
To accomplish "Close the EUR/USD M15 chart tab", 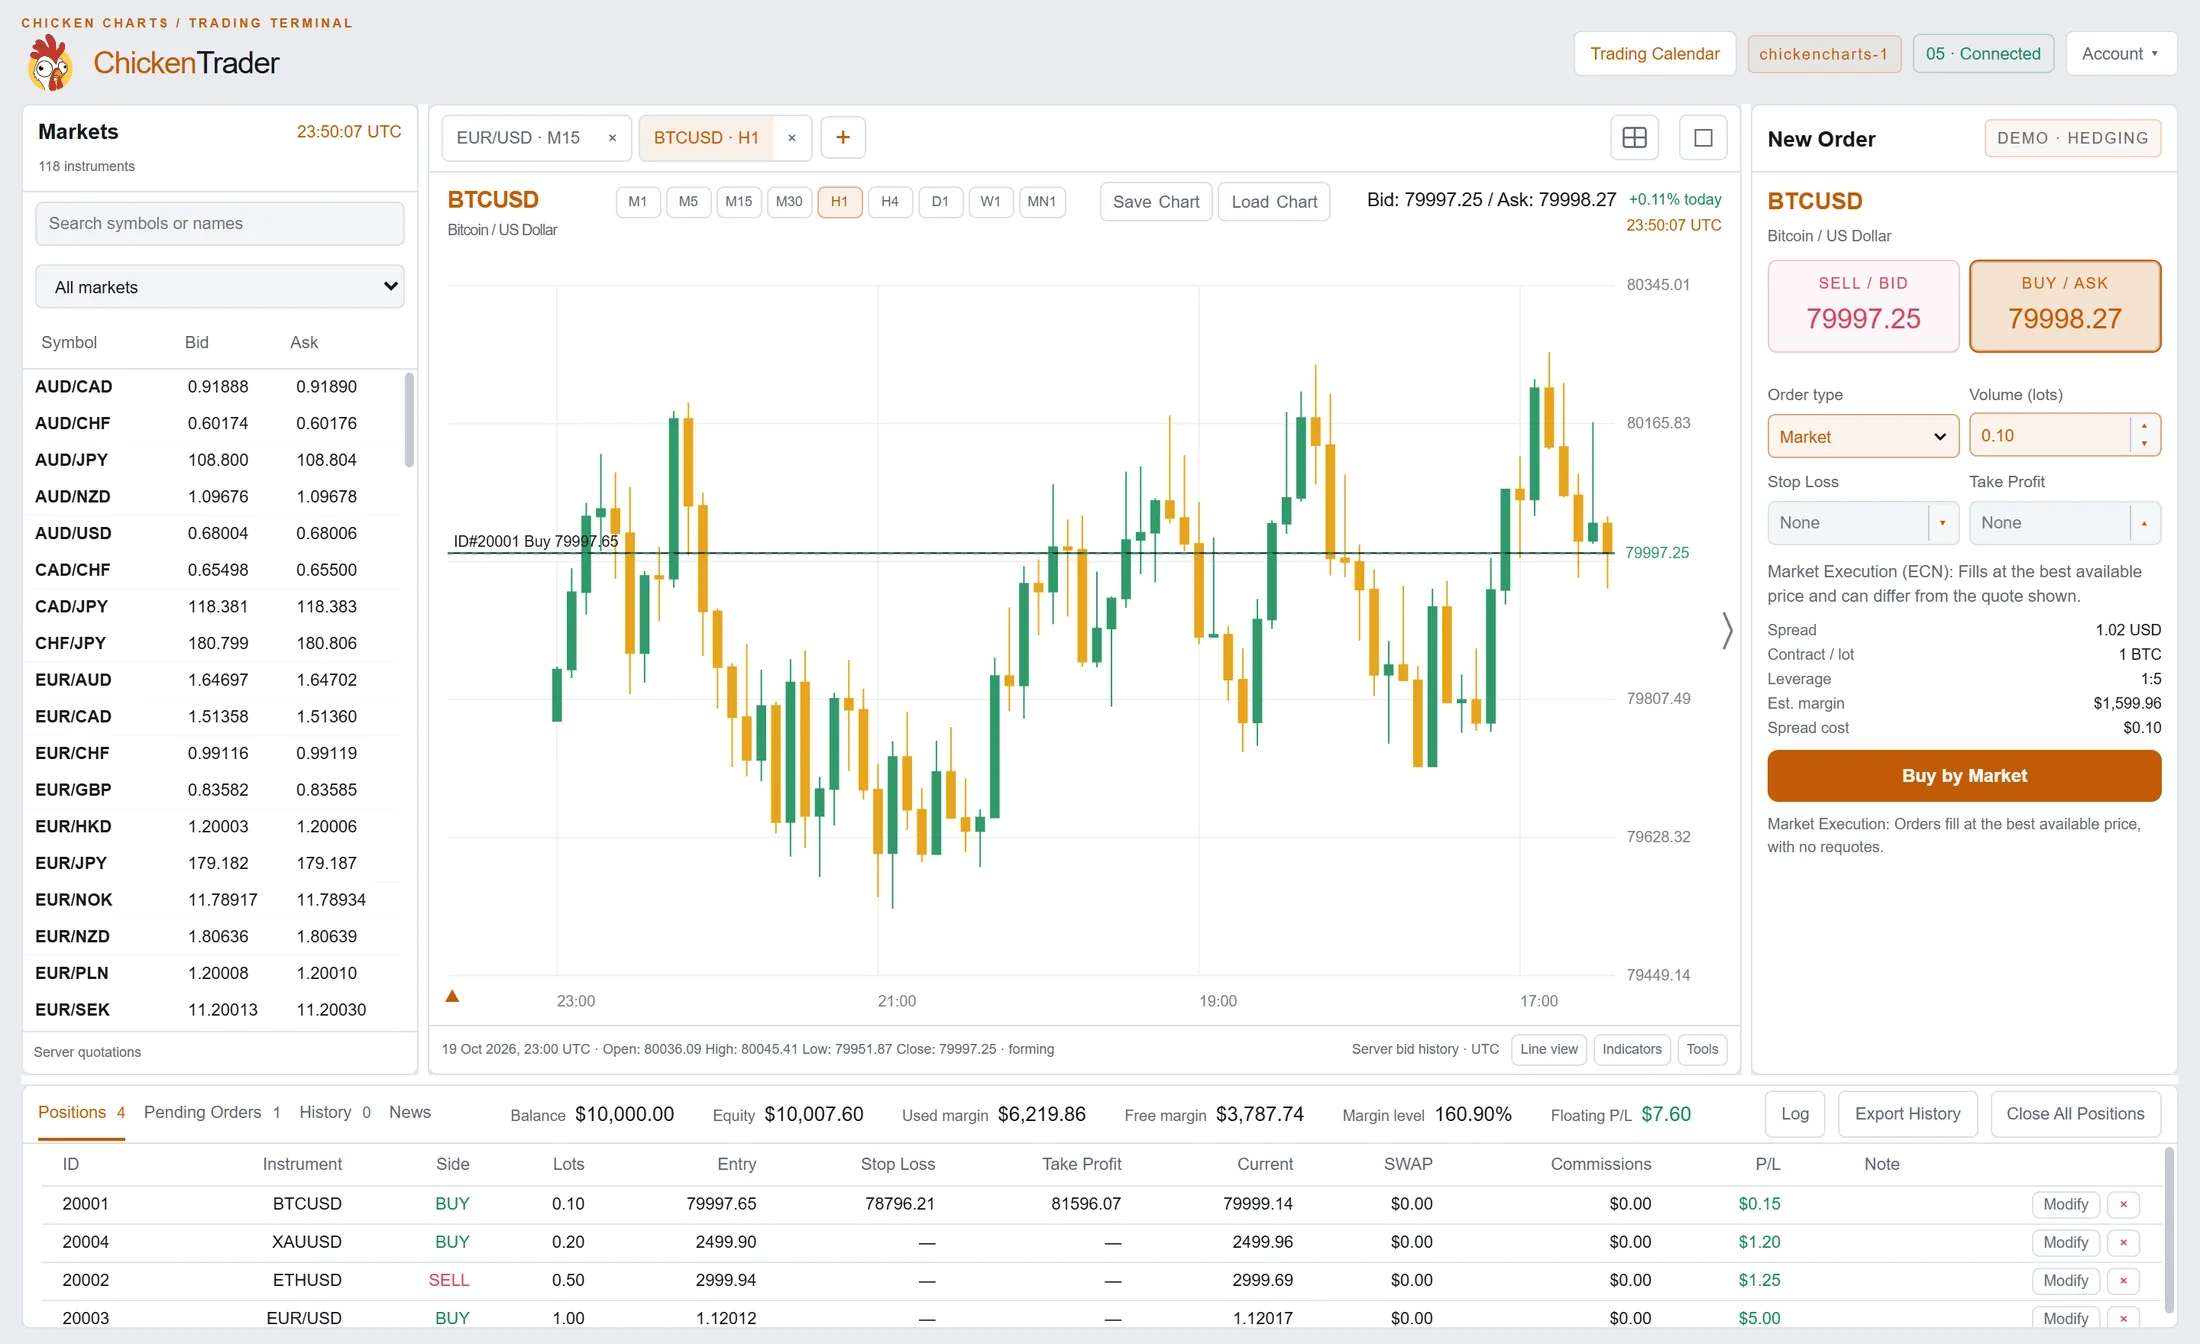I will point(612,138).
